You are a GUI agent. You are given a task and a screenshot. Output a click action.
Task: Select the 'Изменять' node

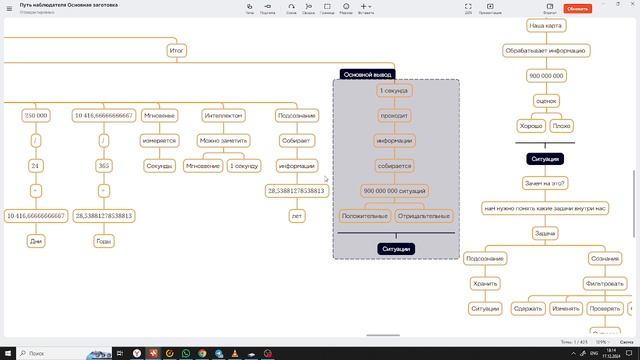click(566, 309)
